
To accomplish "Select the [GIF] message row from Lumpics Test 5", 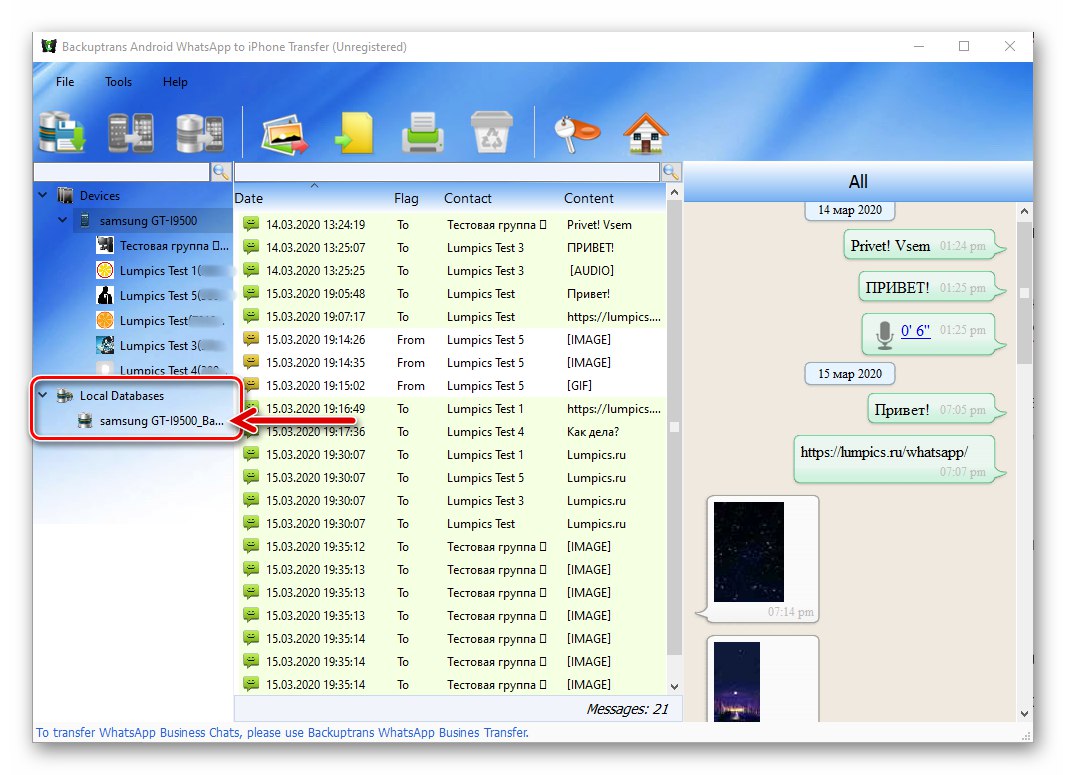I will (451, 385).
